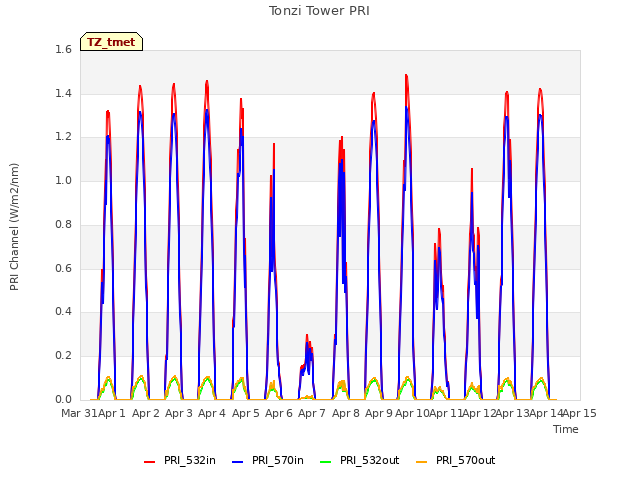The height and width of the screenshot is (480, 640).
Task: Click the blue PRI_570in legend swatch
Action: pos(238,461)
